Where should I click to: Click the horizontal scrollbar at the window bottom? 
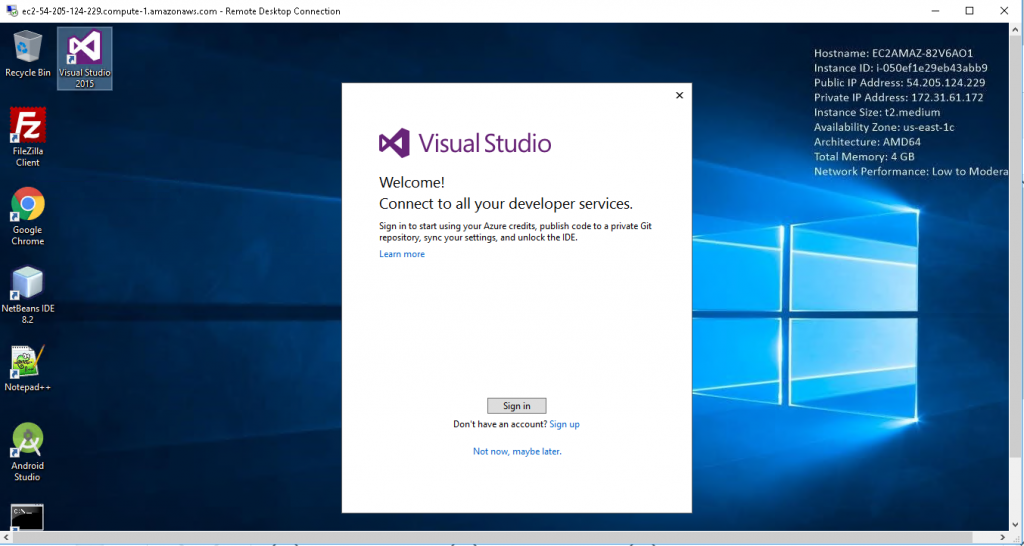500,541
